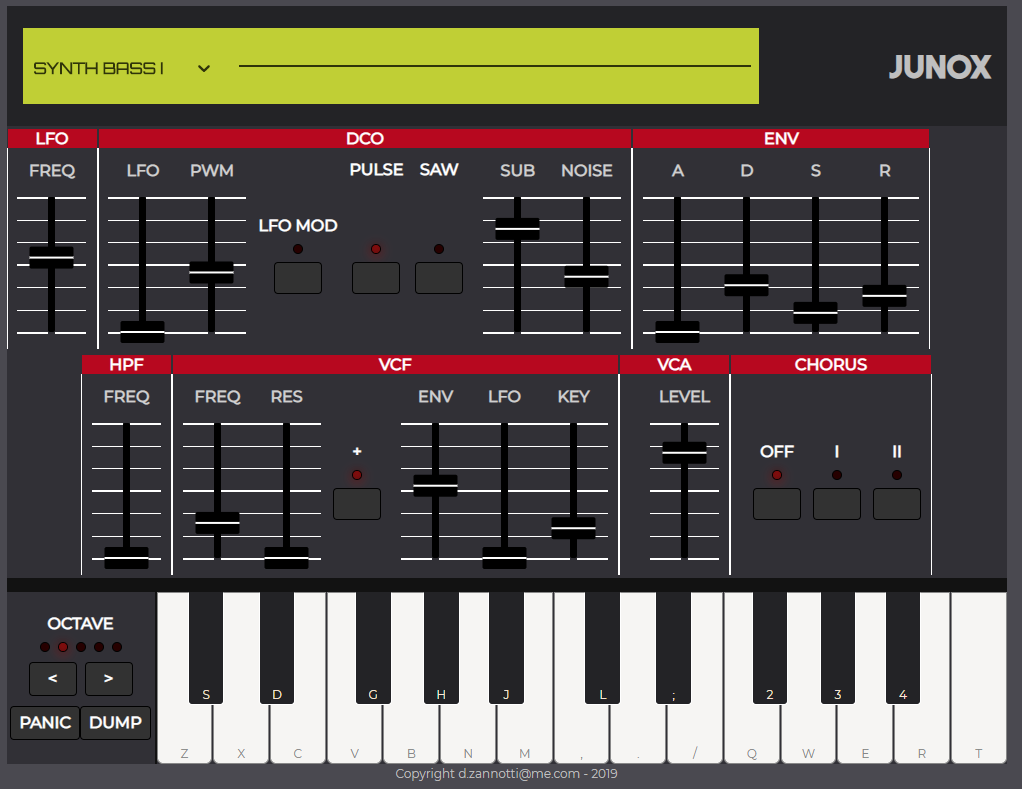The image size is (1022, 789).
Task: Toggle the VCF envelope polarity + button
Action: pyautogui.click(x=357, y=504)
